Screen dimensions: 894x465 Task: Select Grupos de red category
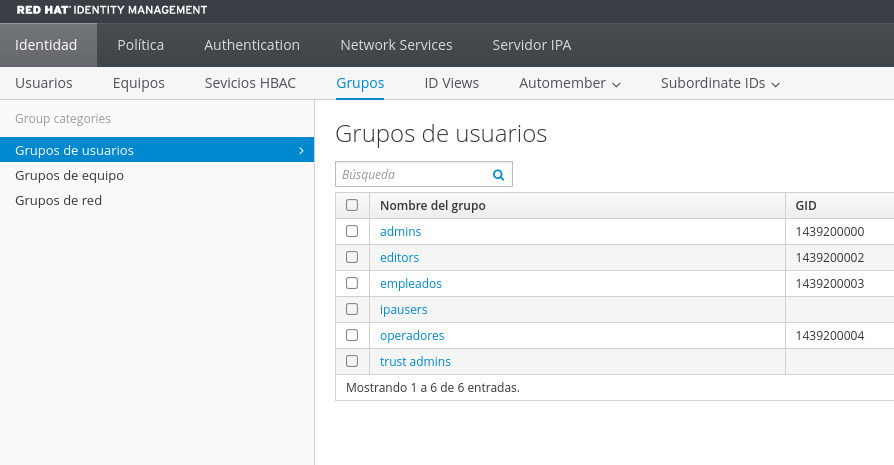click(x=58, y=201)
